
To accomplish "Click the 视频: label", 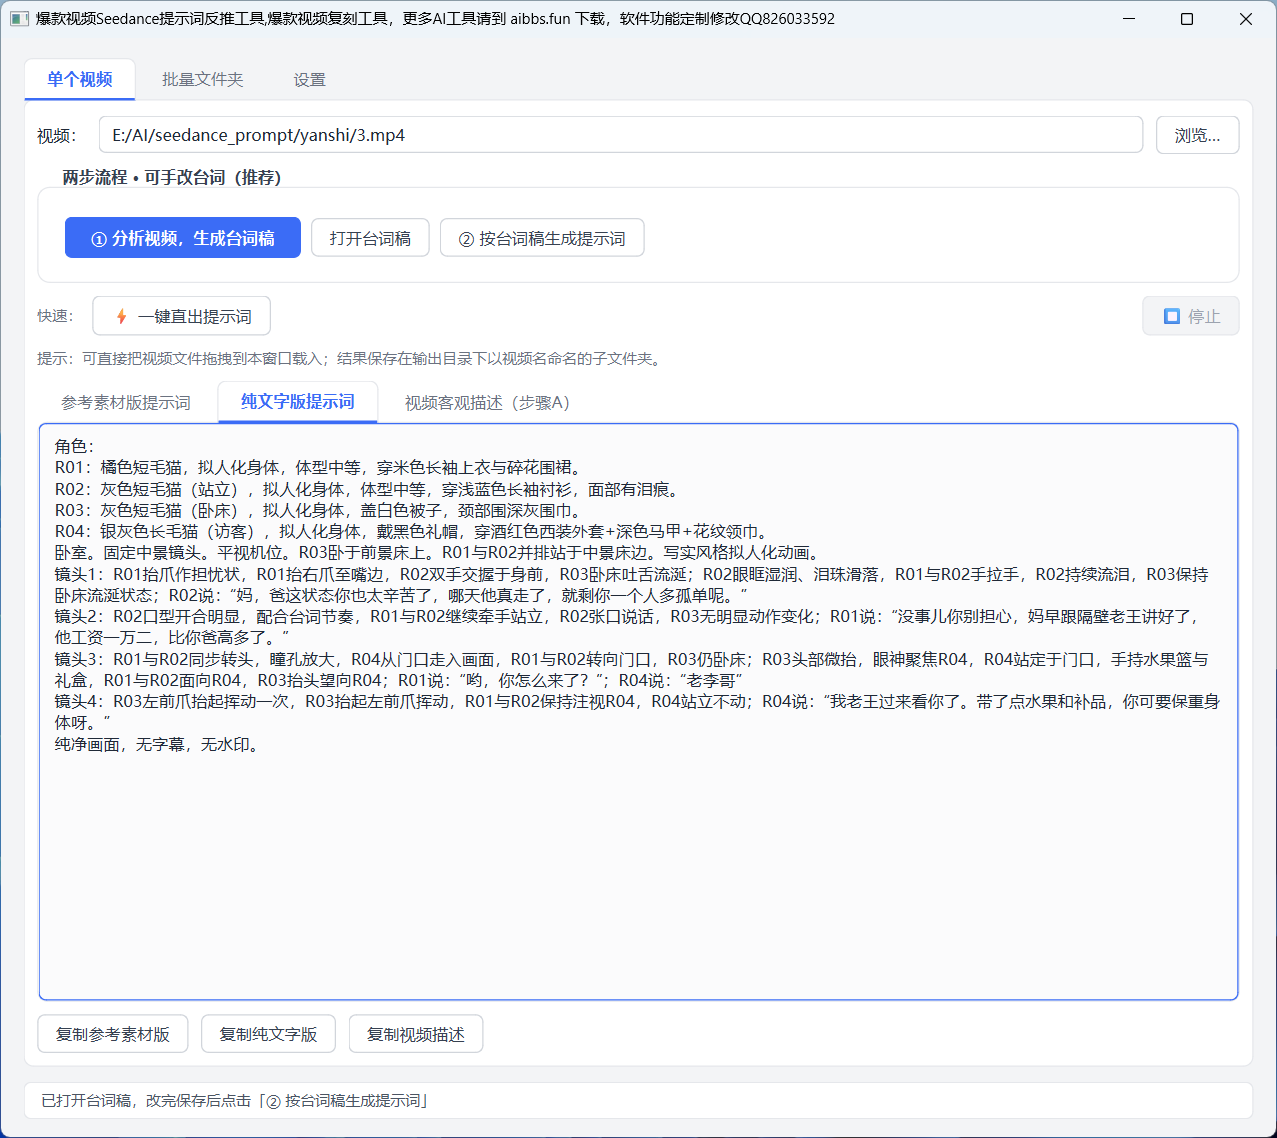I will [57, 136].
